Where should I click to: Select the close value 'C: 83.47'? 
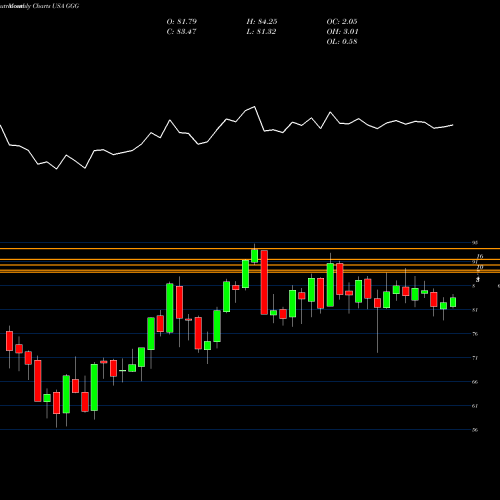(181, 32)
